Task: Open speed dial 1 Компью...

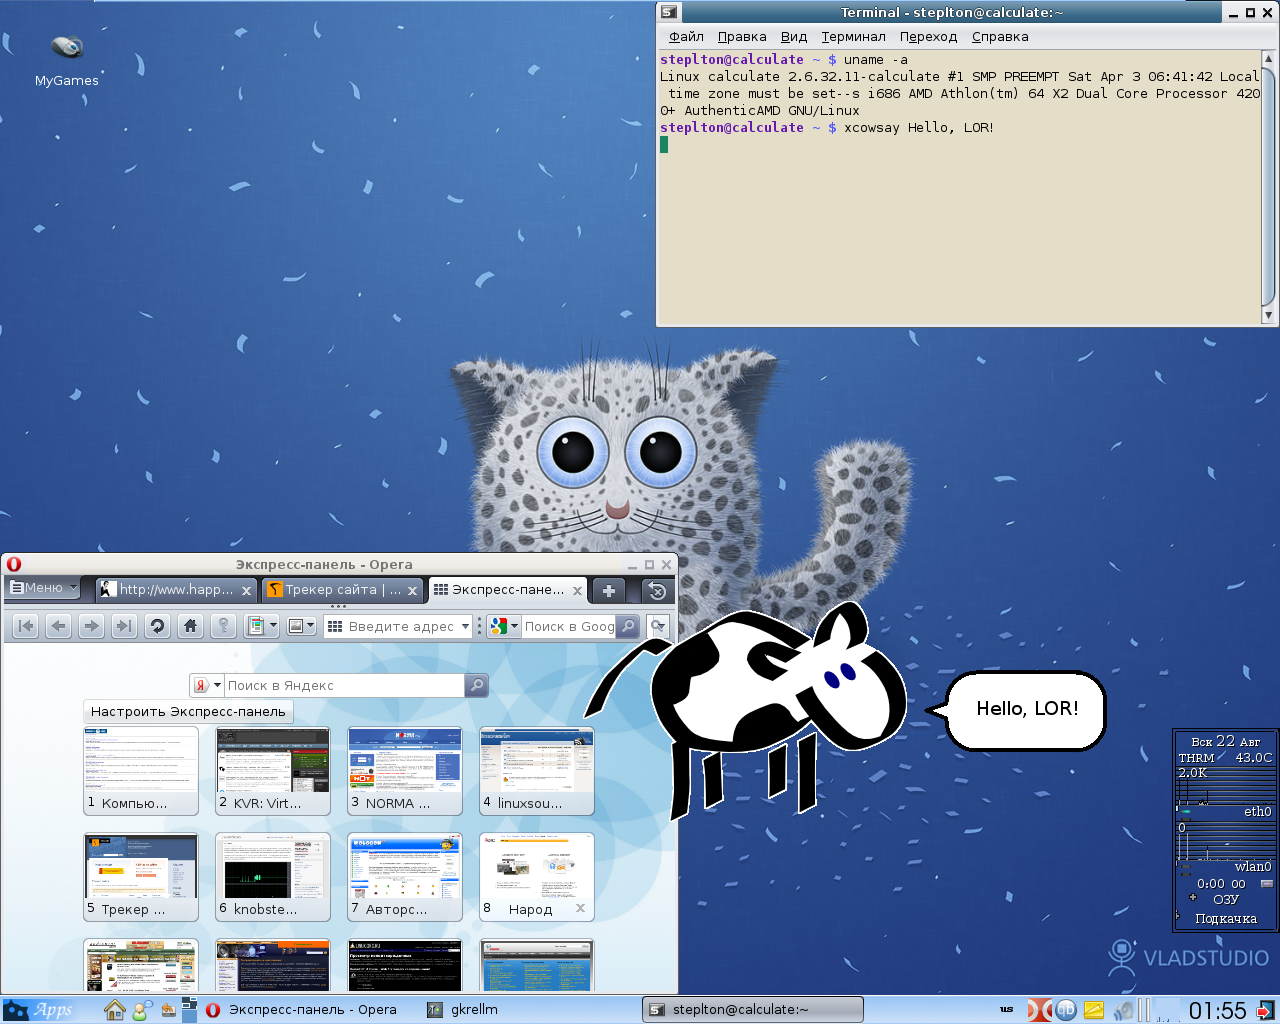Action: point(141,770)
